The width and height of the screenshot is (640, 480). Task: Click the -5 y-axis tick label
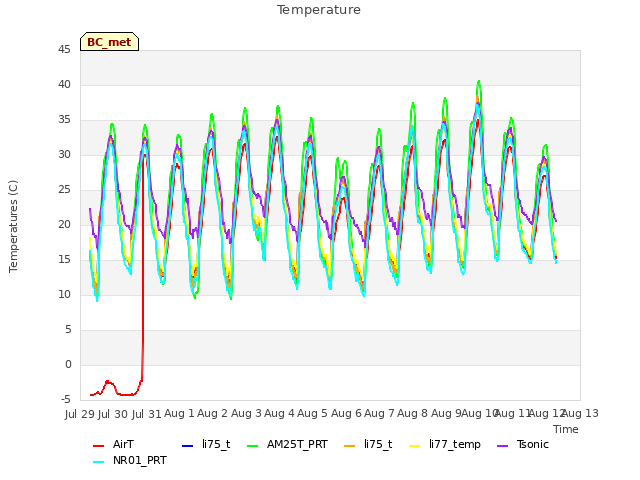click(x=66, y=400)
